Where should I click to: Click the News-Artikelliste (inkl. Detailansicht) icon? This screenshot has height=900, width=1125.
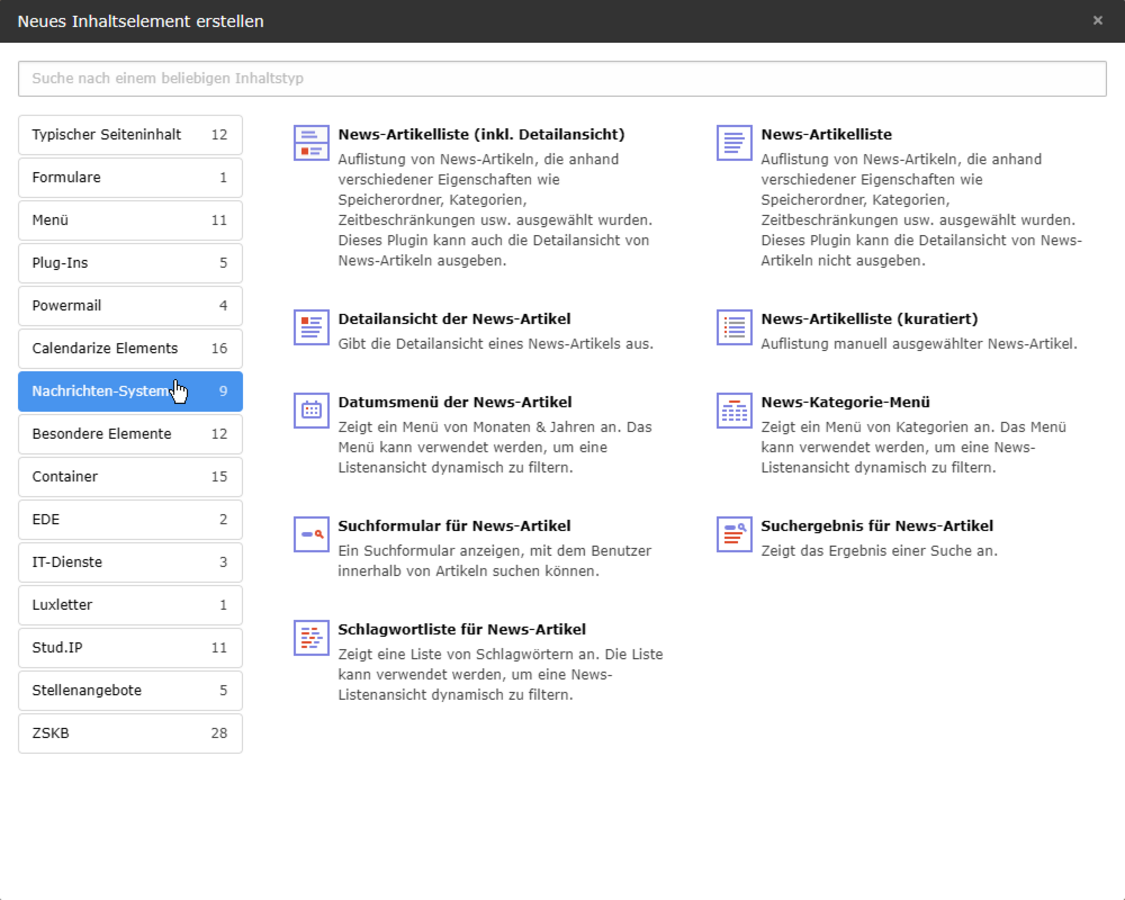point(311,143)
